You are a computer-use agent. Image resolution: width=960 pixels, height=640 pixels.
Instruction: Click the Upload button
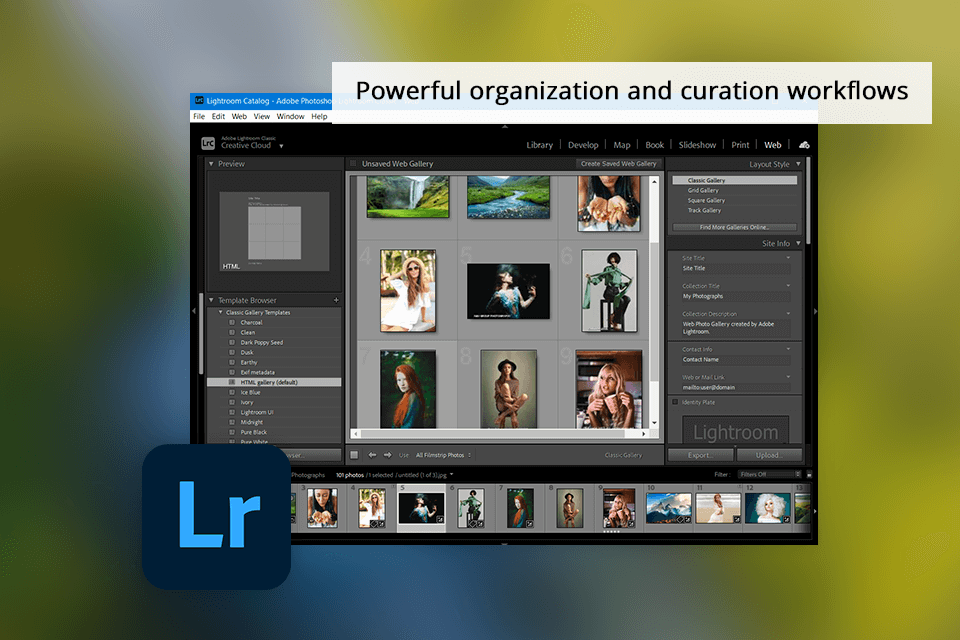coord(769,455)
